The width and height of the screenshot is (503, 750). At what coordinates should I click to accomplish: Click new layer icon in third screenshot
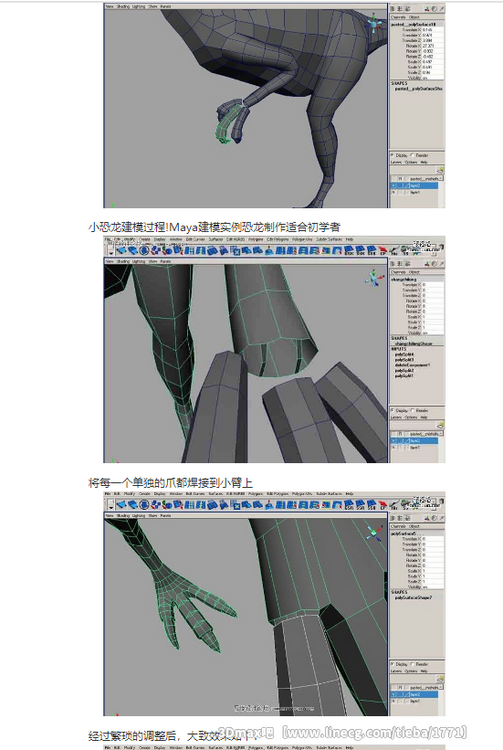pyautogui.click(x=440, y=678)
